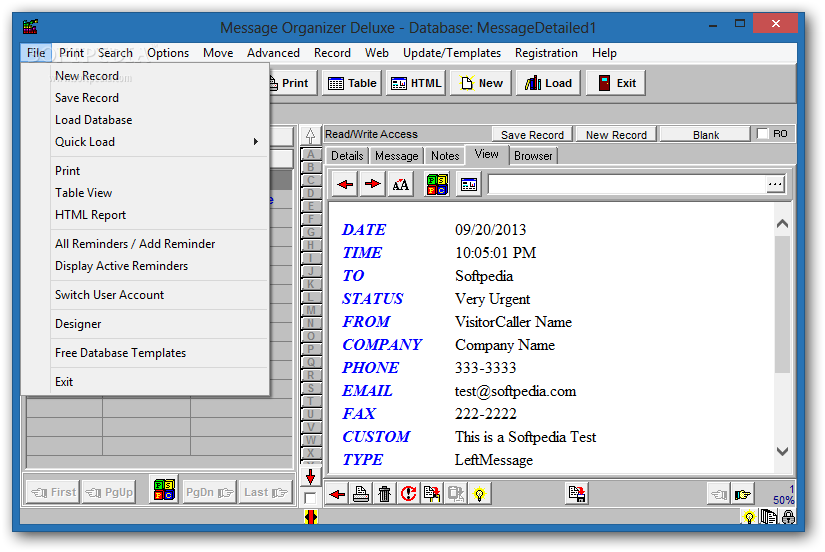The image size is (825, 552).
Task: Click the red back arrow in View toolbar
Action: (345, 184)
